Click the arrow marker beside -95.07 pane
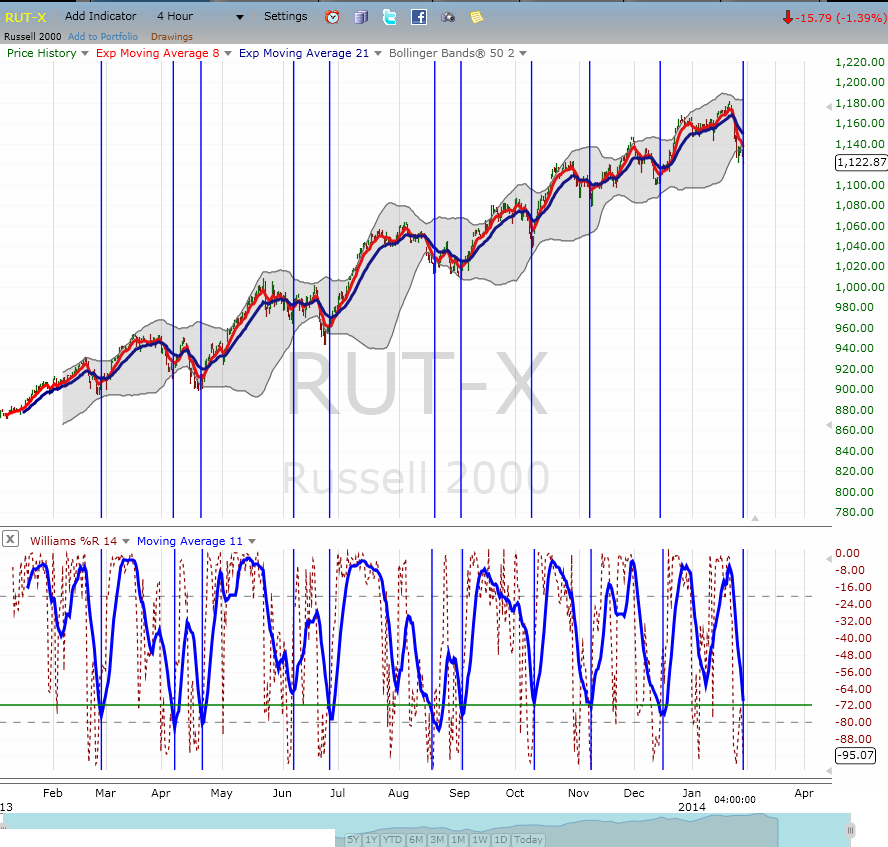Screen dimensions: 888x847 [829, 771]
